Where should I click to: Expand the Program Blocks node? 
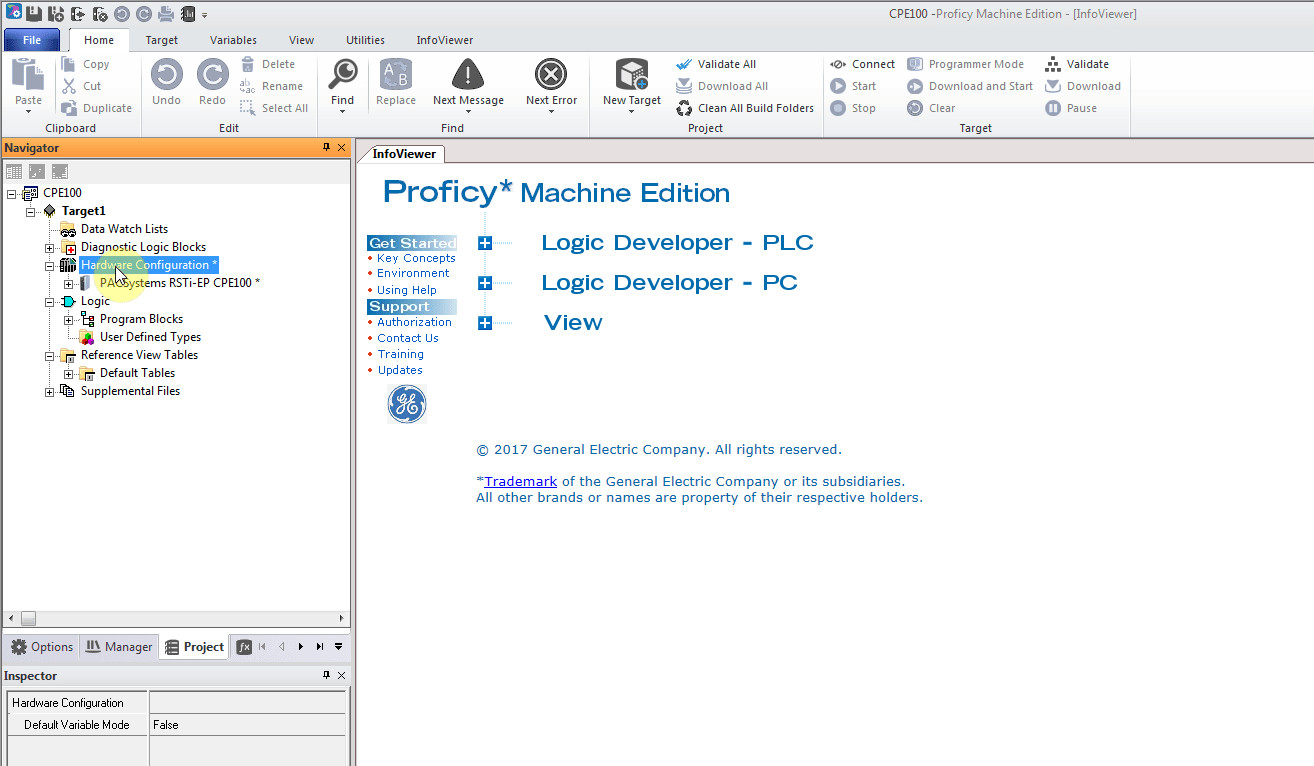(x=69, y=320)
